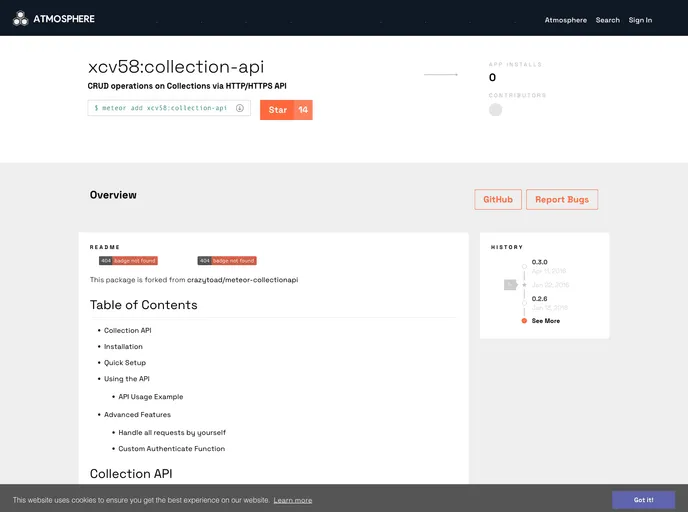The width and height of the screenshot is (688, 512).
Task: Click the Table of Contents heading
Action: click(x=143, y=305)
